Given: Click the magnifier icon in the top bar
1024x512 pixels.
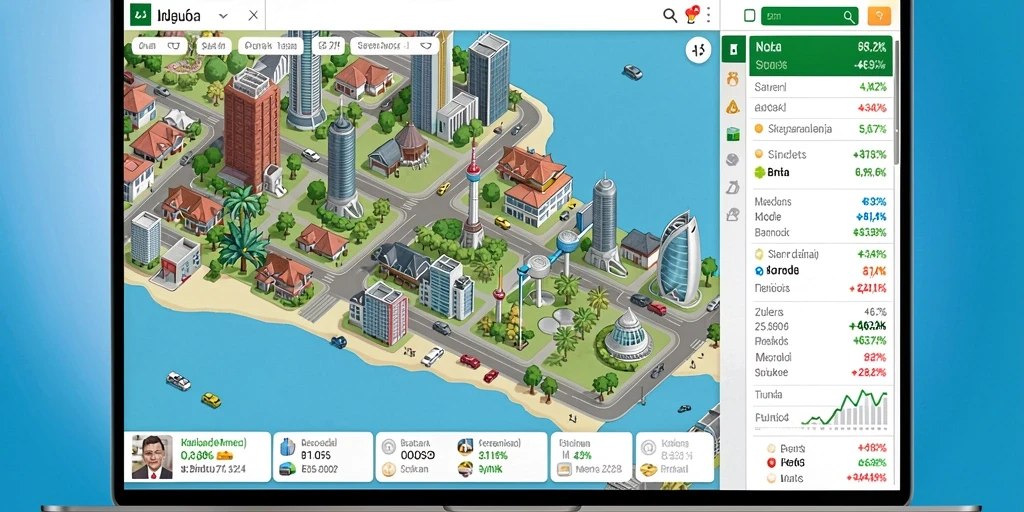Looking at the screenshot, I should point(669,15).
